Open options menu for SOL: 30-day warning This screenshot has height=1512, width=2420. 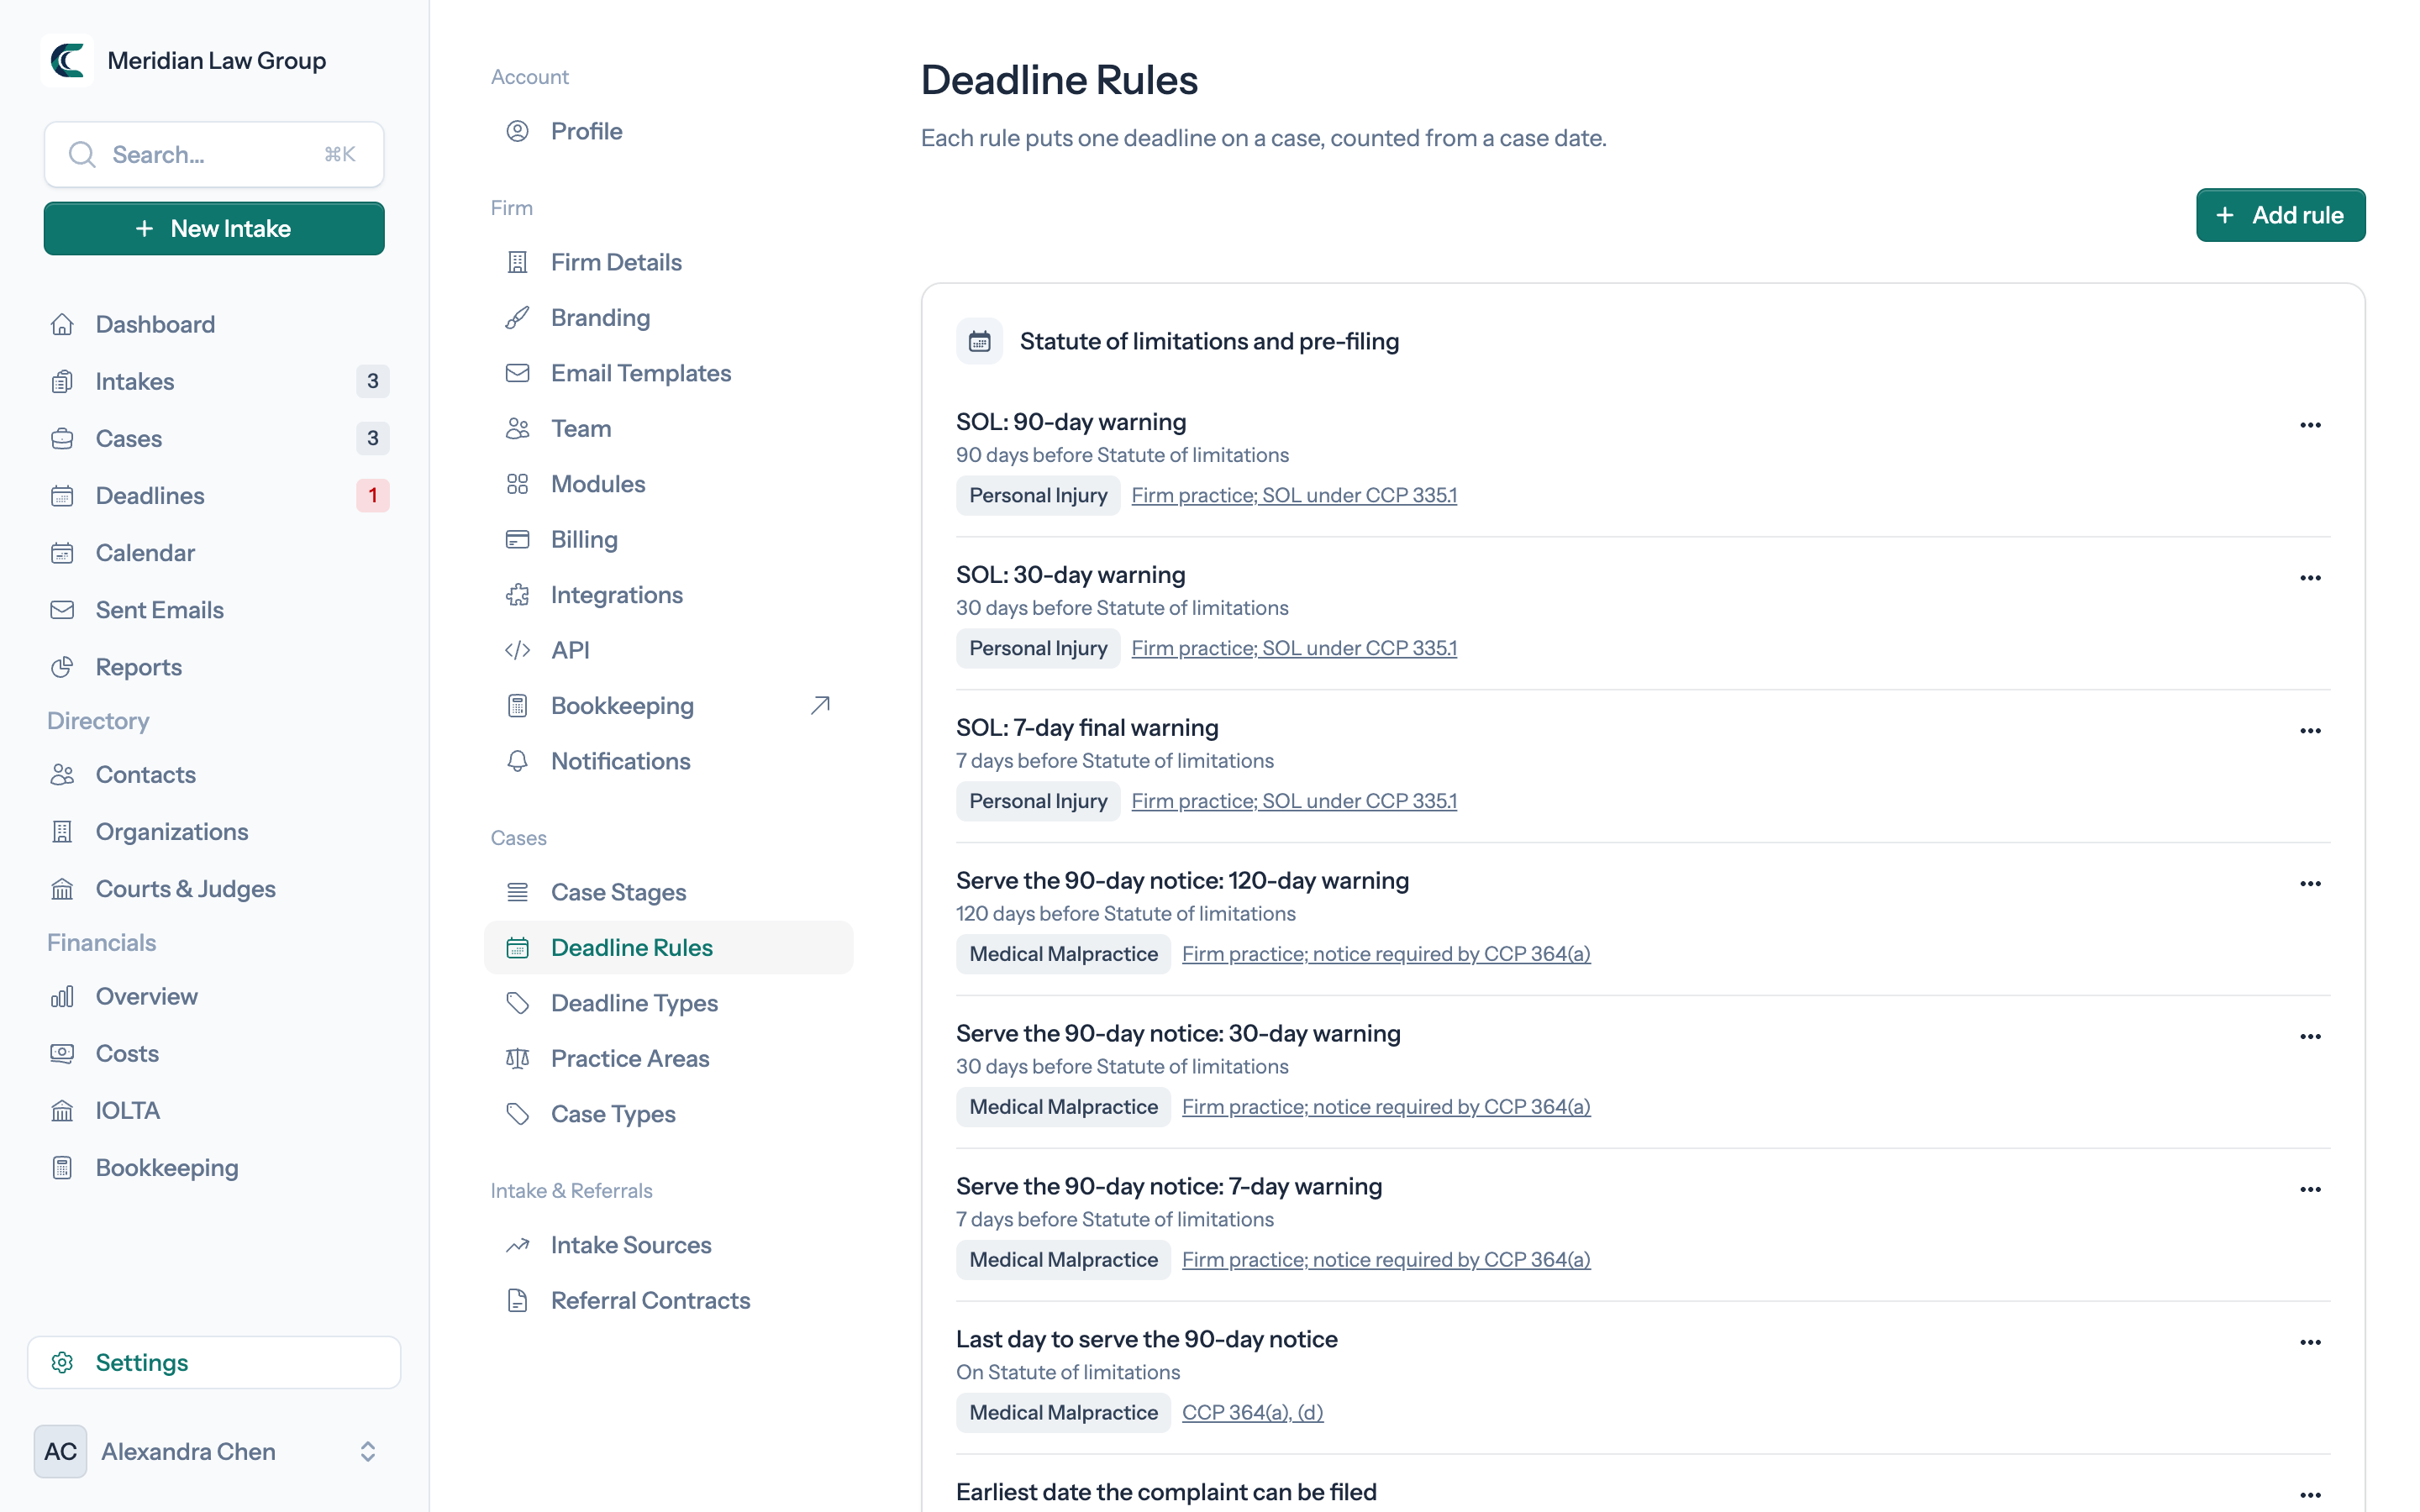(x=2310, y=578)
